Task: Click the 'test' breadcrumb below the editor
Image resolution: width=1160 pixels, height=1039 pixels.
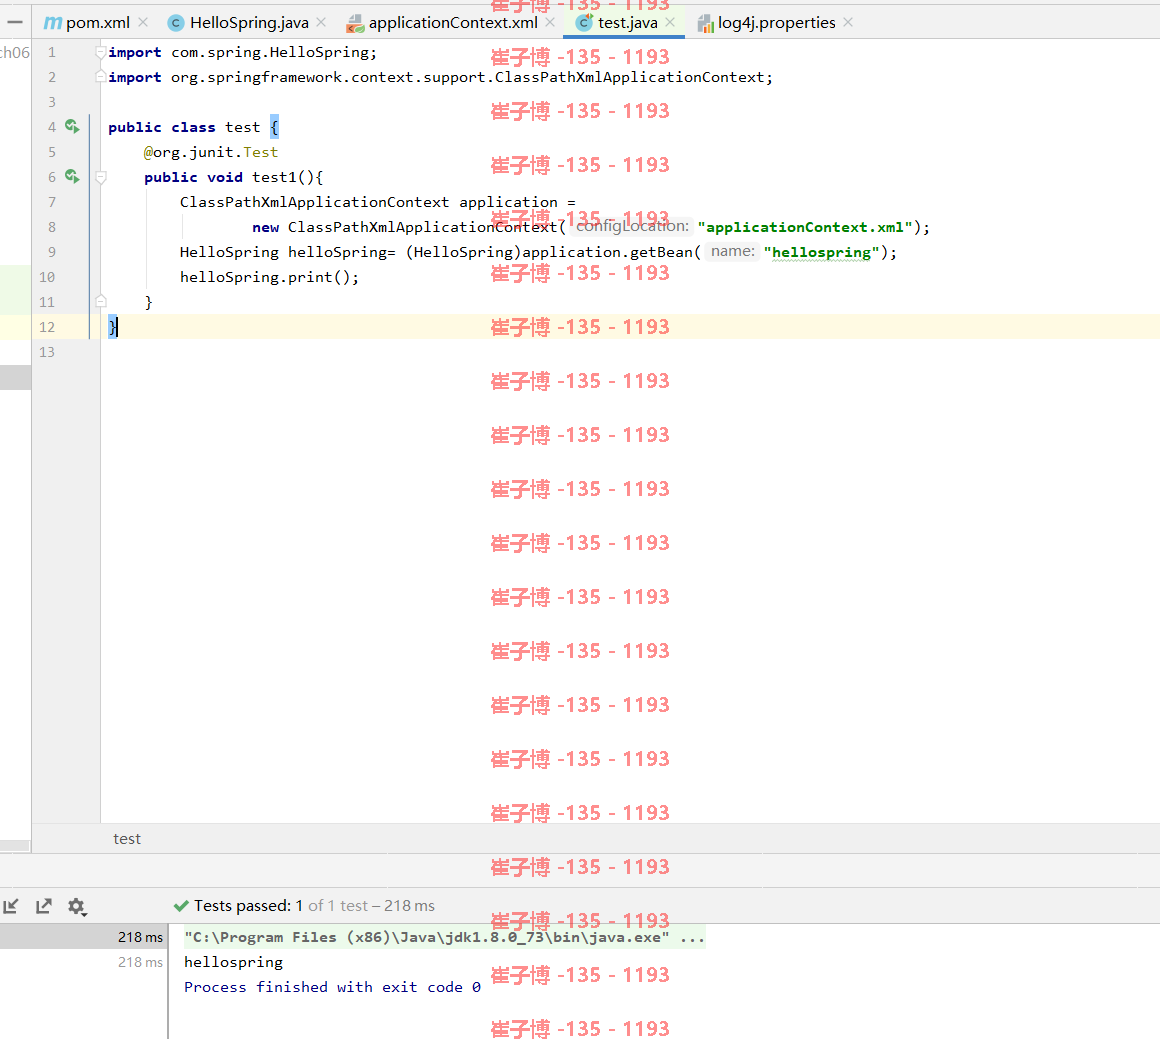Action: tap(127, 838)
